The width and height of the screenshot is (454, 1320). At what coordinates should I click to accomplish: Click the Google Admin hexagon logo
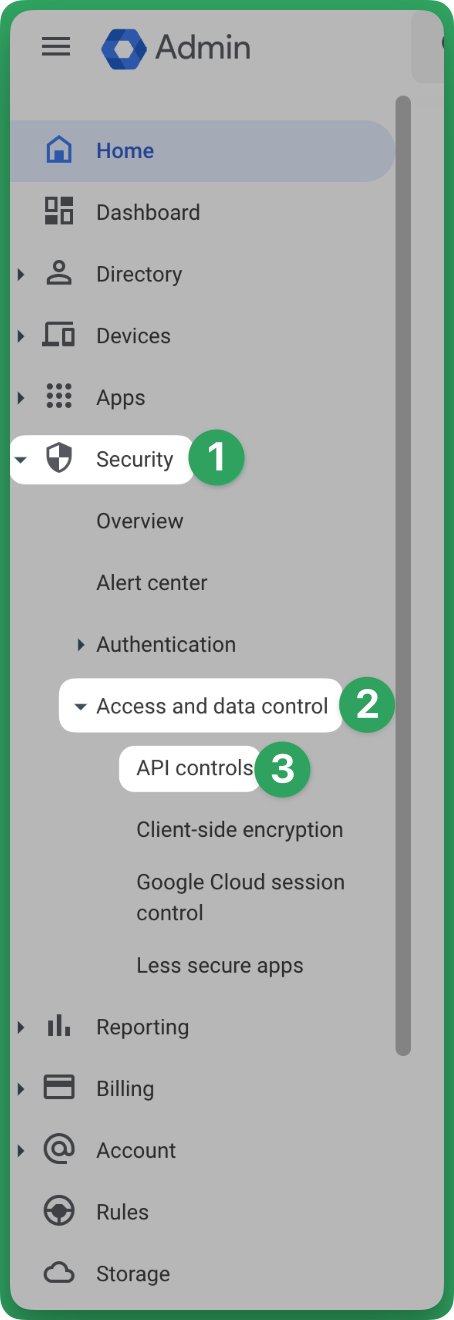pos(124,48)
